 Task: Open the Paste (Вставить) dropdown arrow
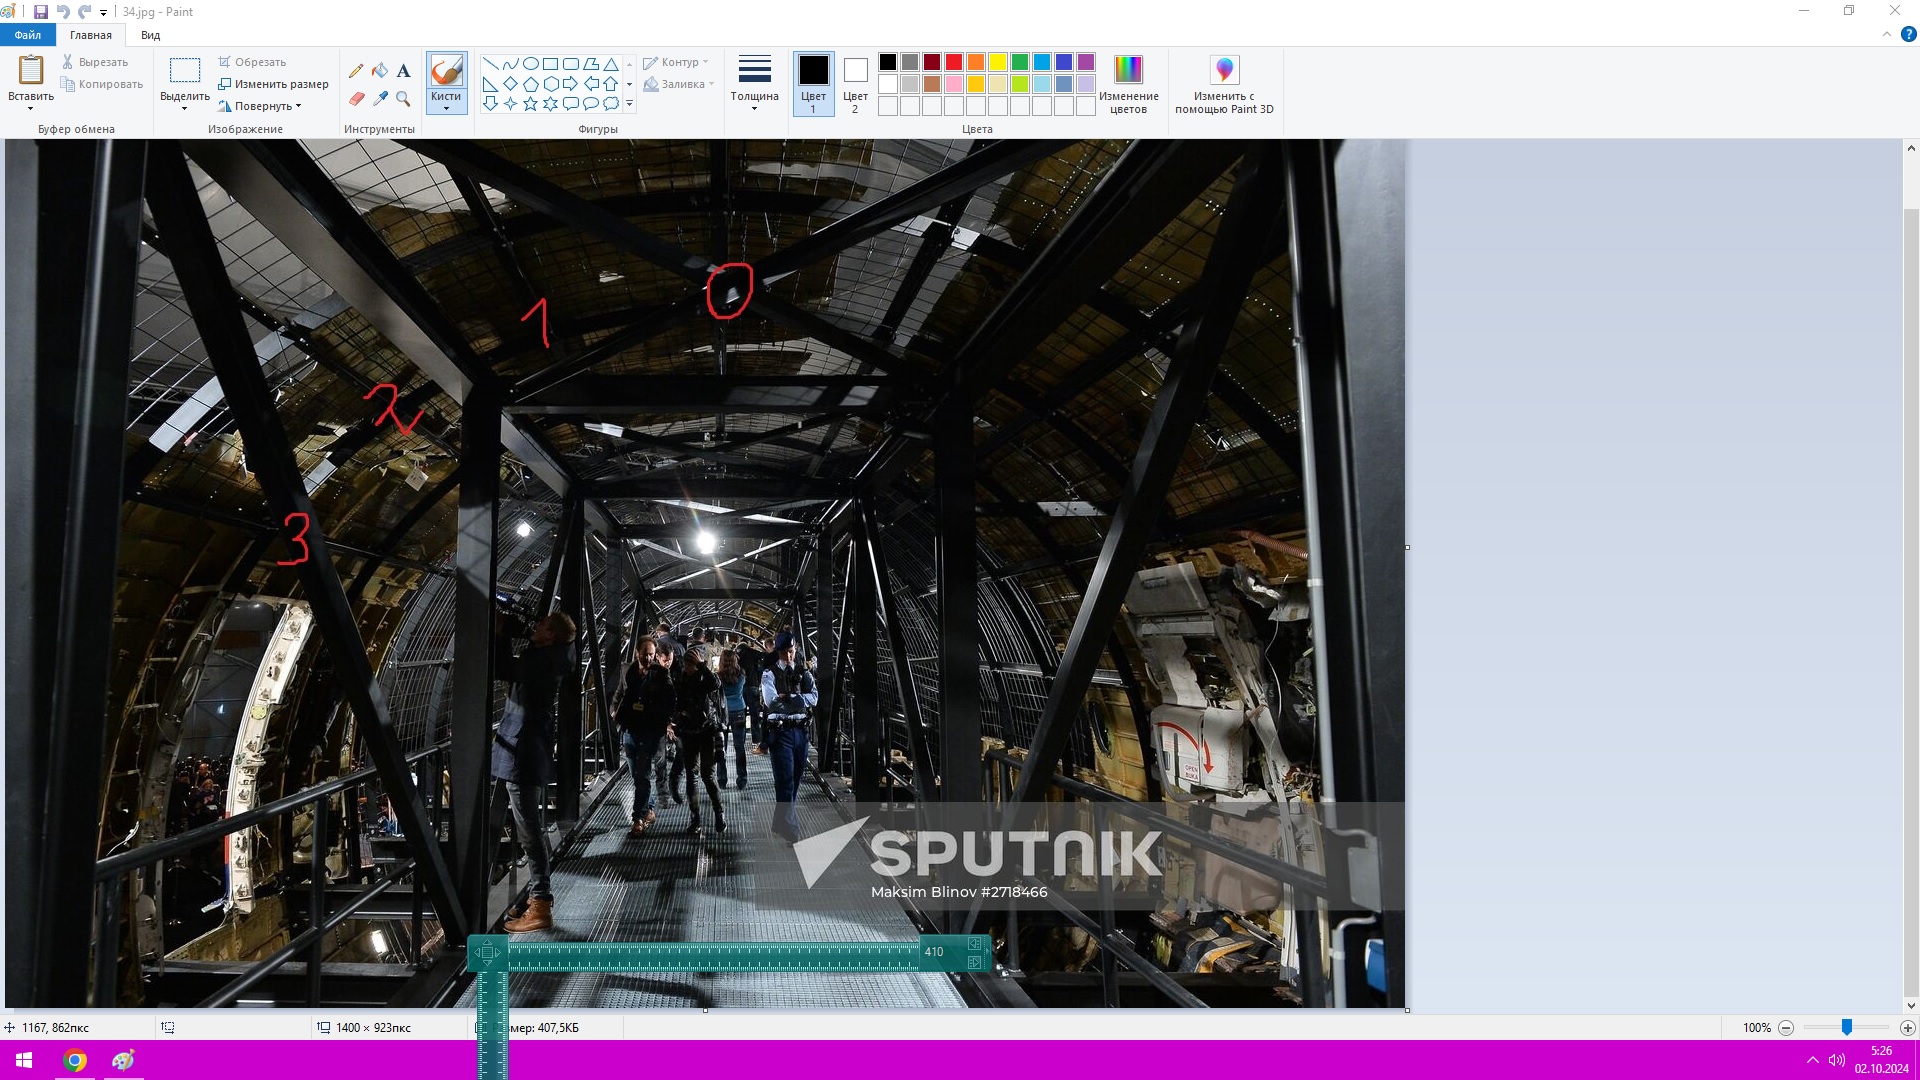(31, 109)
